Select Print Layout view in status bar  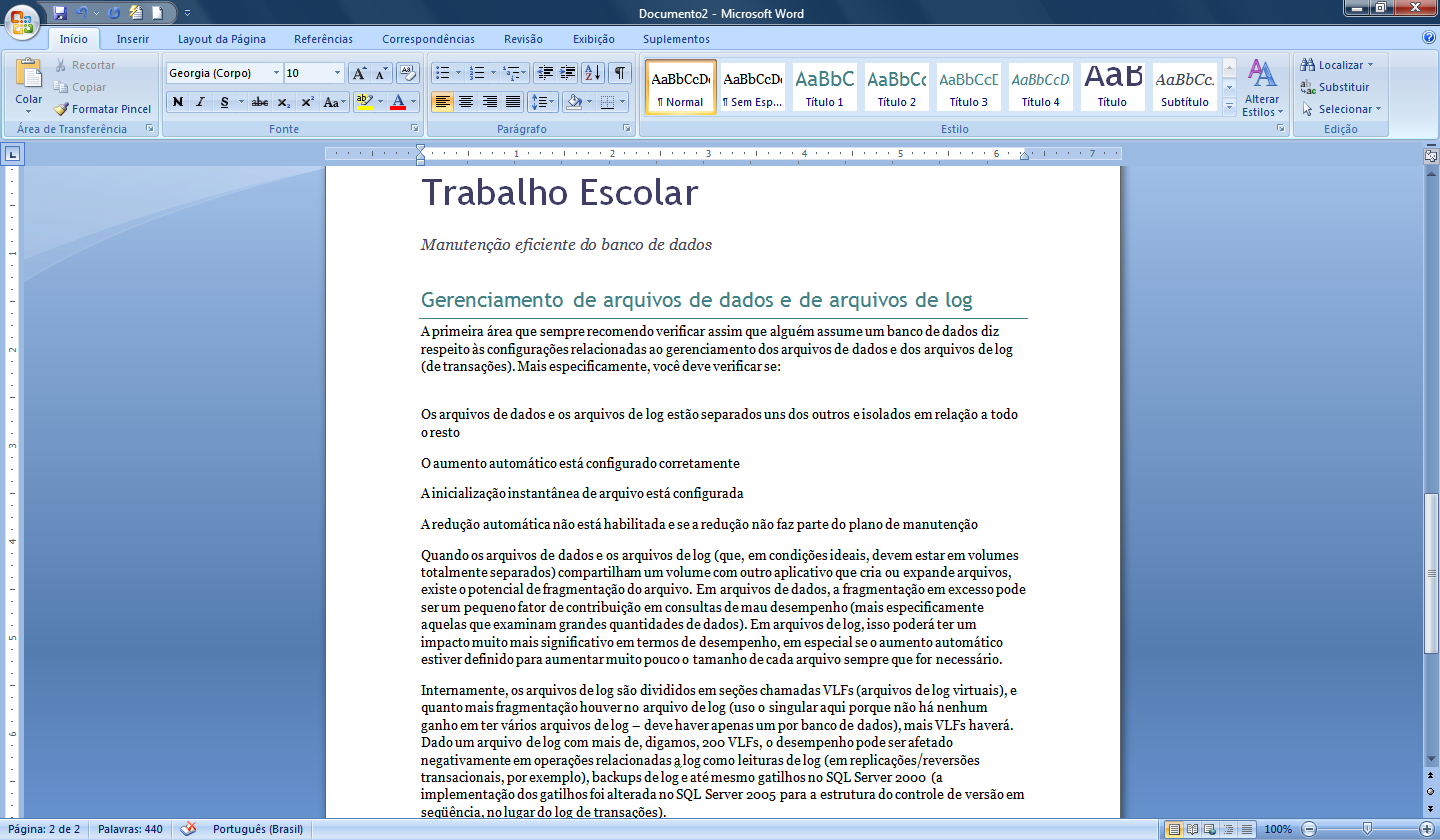1175,829
